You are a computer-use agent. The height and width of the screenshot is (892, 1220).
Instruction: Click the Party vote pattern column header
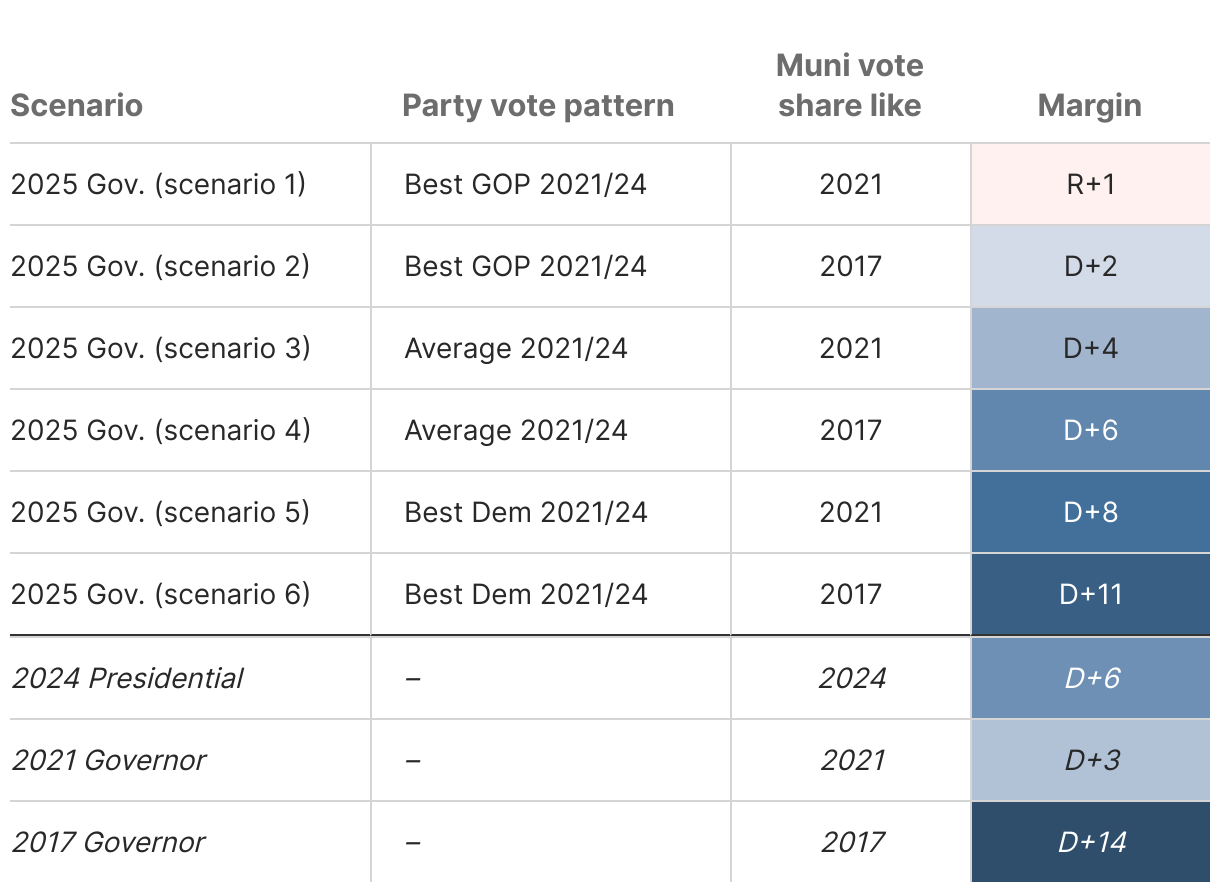tap(538, 105)
